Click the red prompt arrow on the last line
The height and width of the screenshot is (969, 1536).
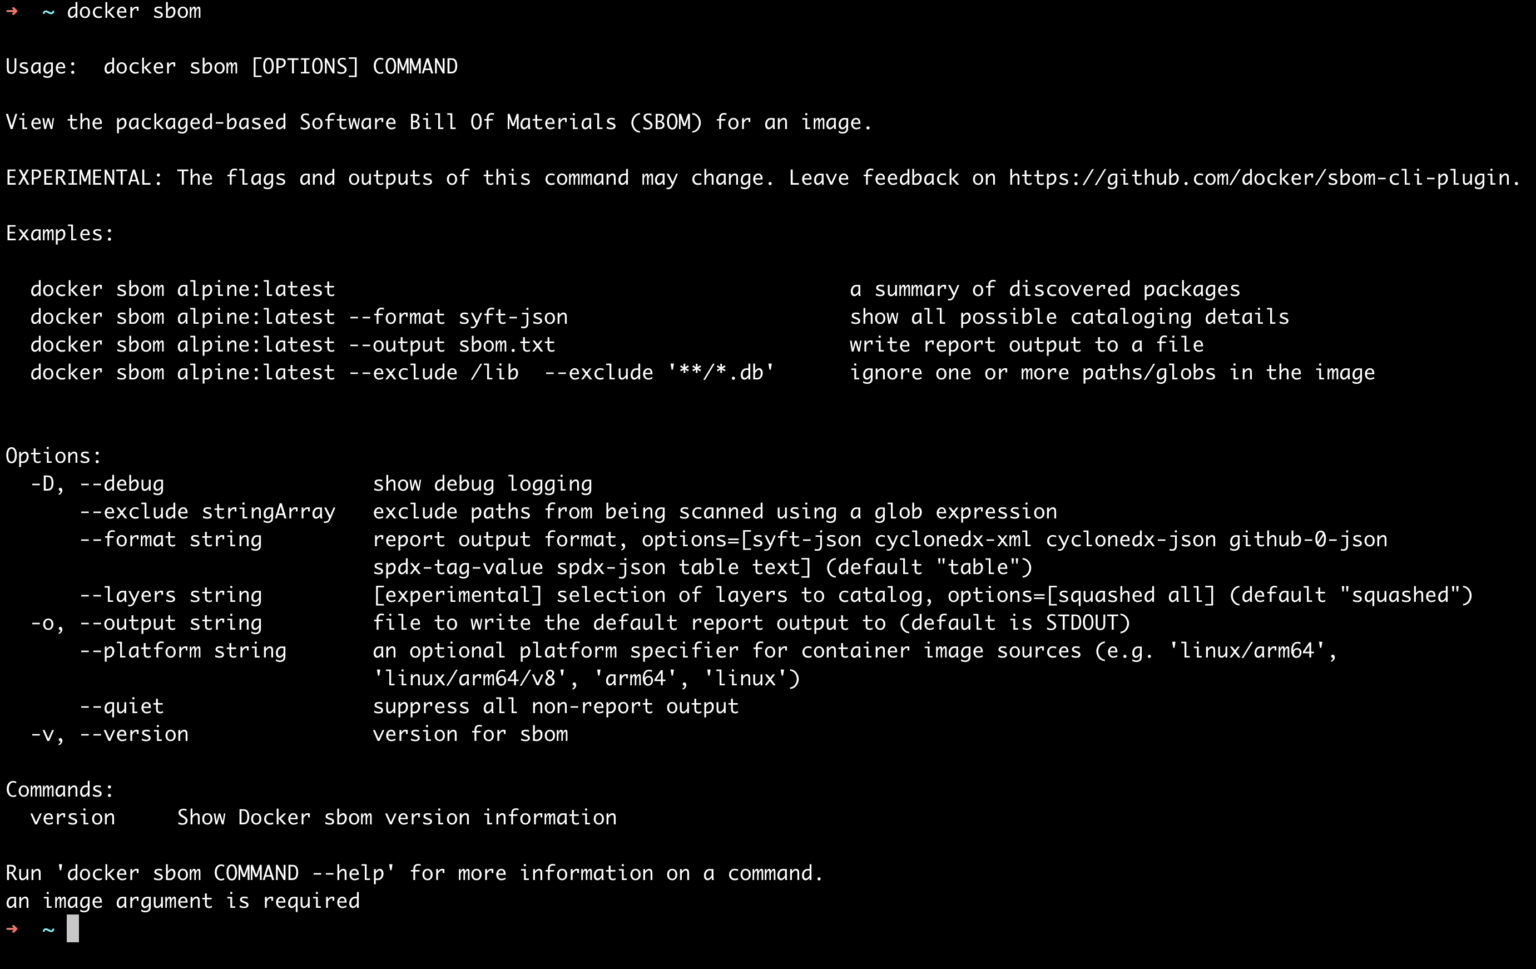point(12,929)
